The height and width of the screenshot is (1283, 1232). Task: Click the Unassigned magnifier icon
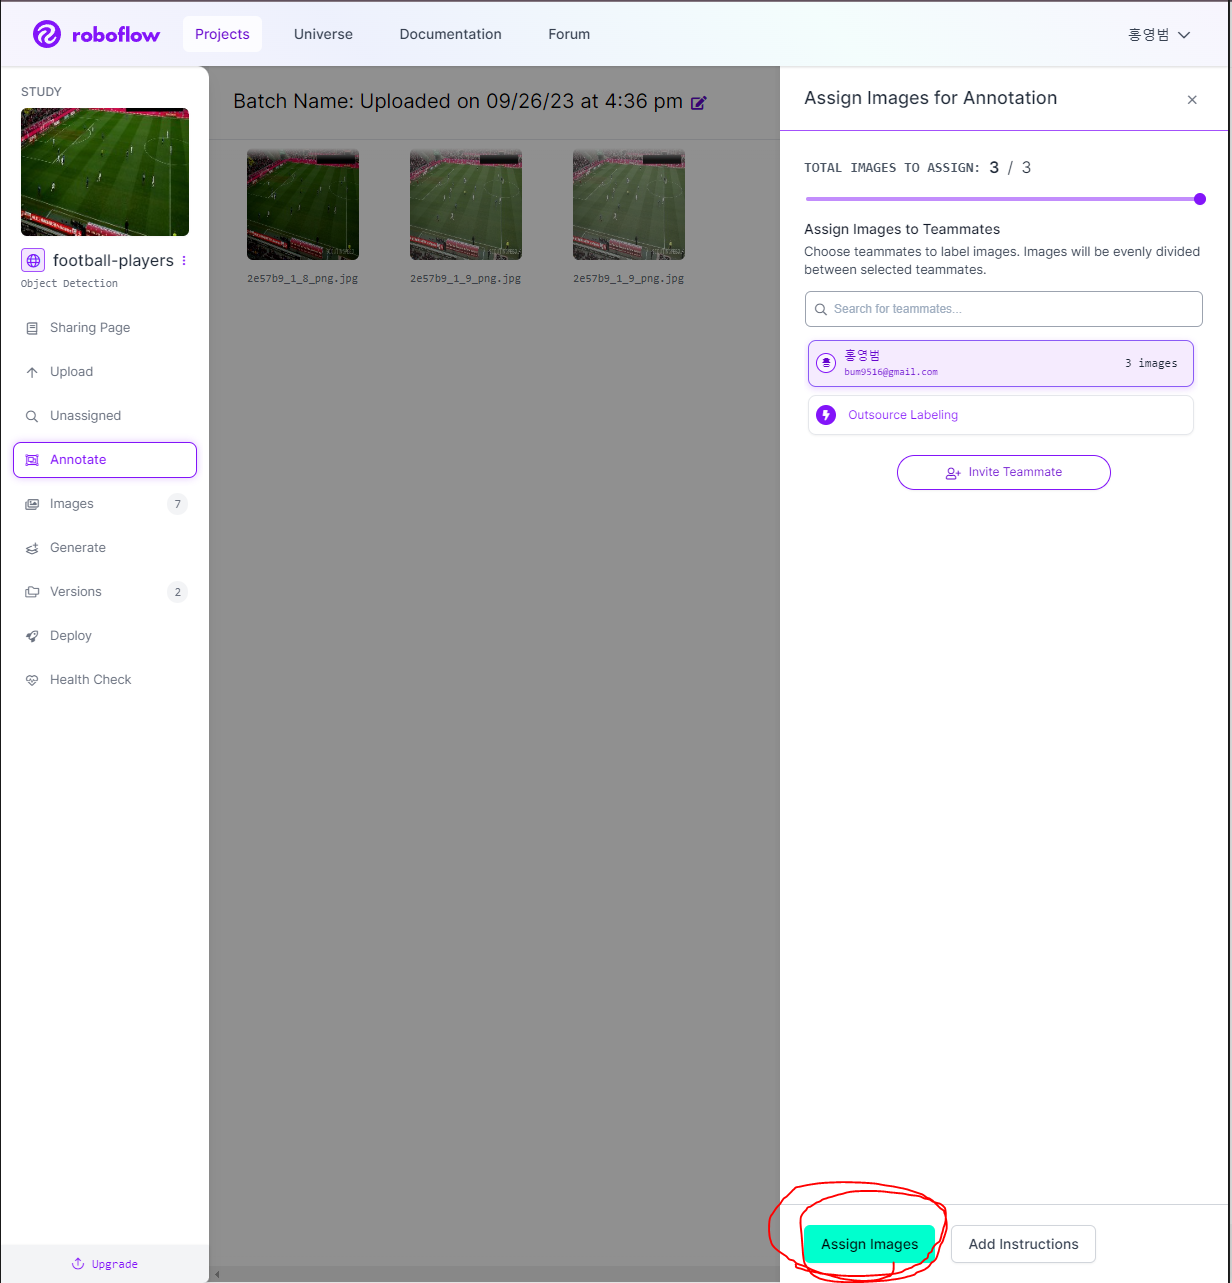pos(32,416)
